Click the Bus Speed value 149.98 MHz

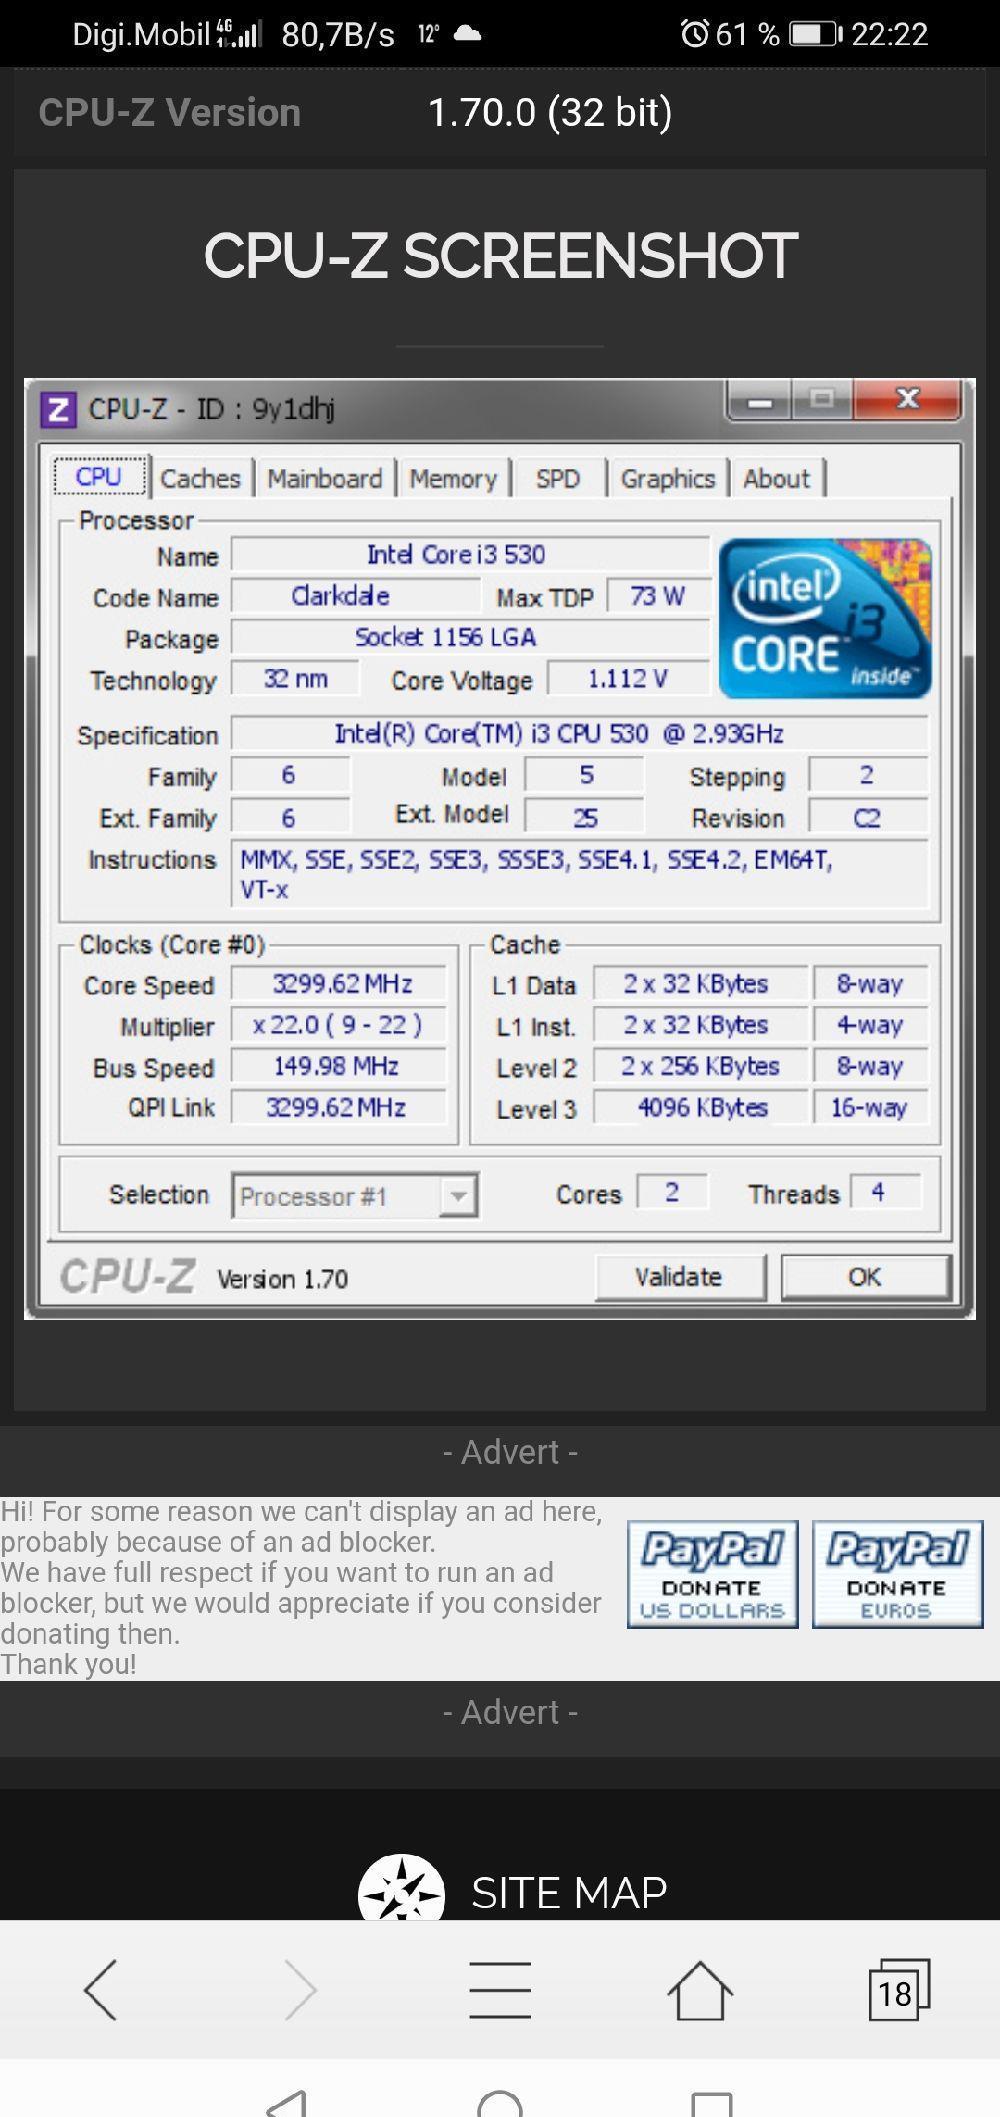pyautogui.click(x=338, y=1066)
